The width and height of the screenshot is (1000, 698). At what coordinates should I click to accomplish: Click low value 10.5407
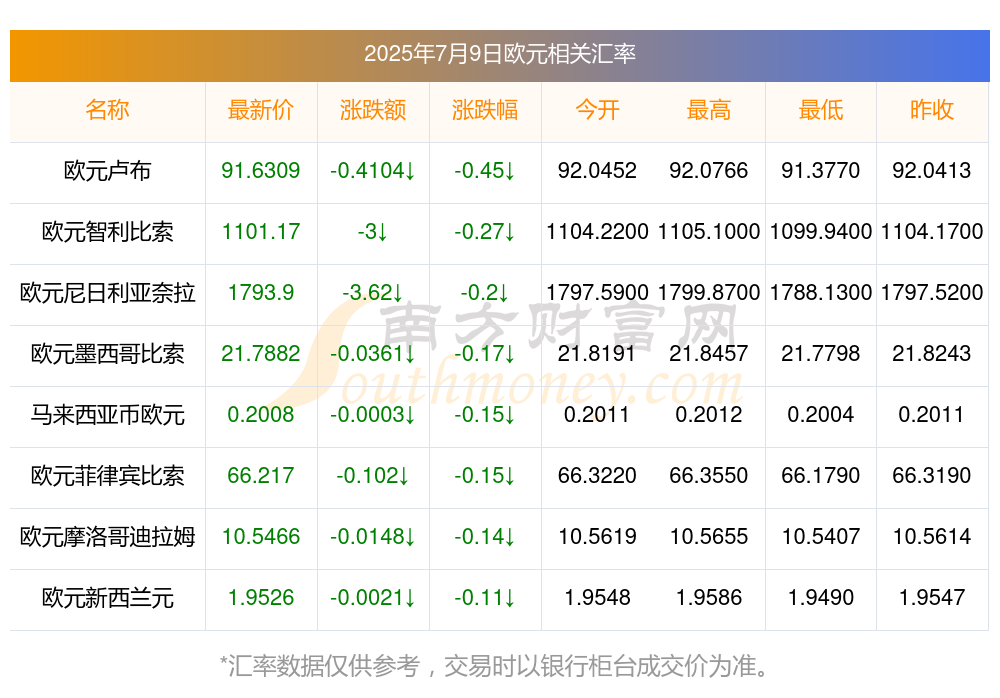click(821, 537)
